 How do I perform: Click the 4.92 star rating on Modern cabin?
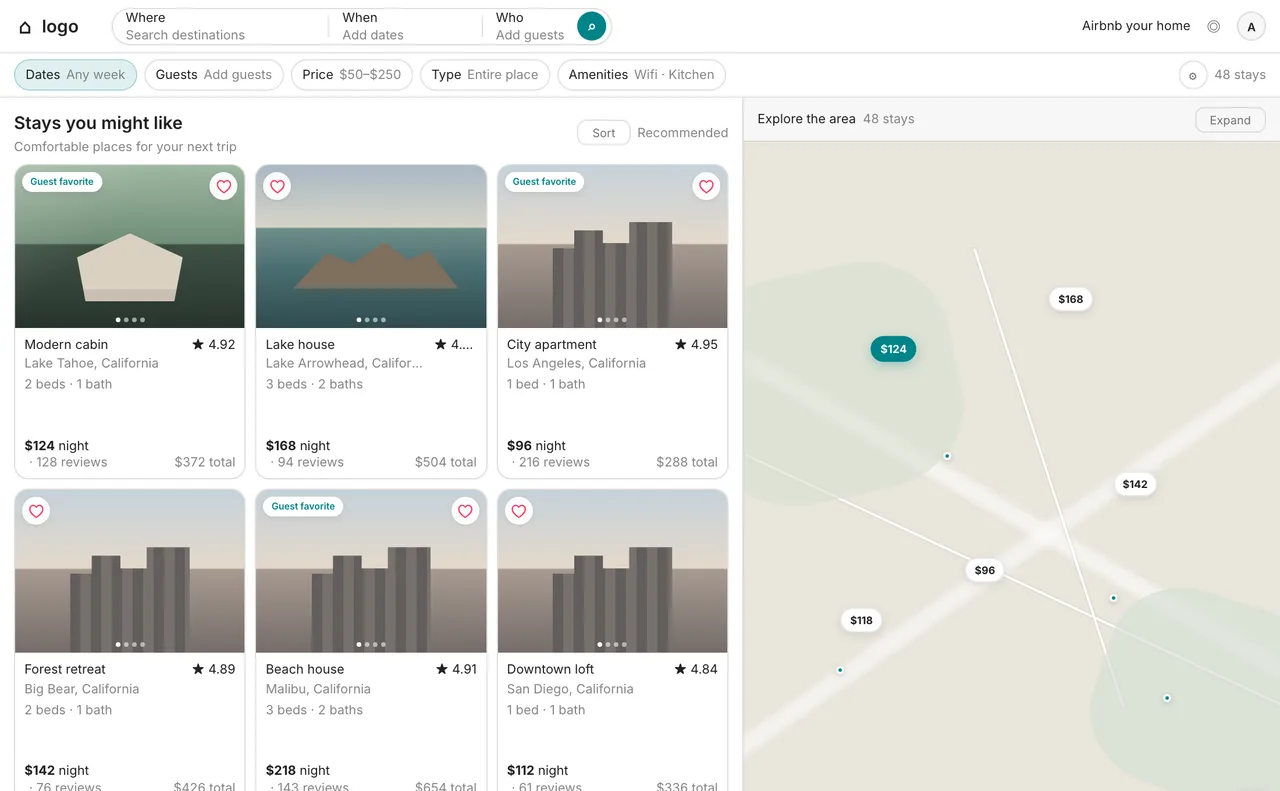point(213,344)
